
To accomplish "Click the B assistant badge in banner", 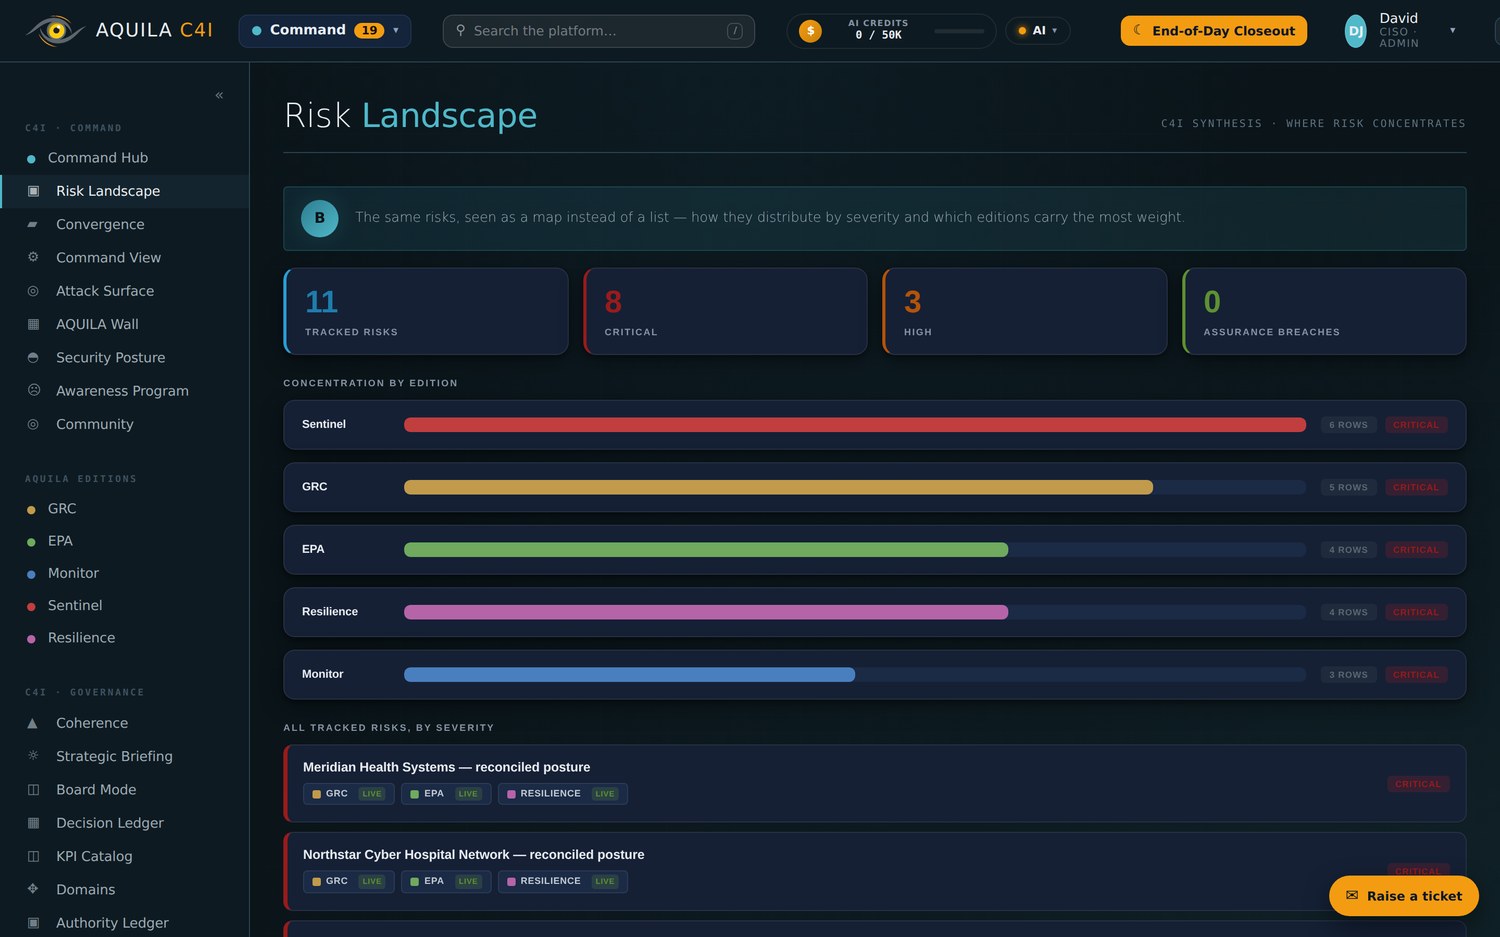I will click(x=320, y=218).
